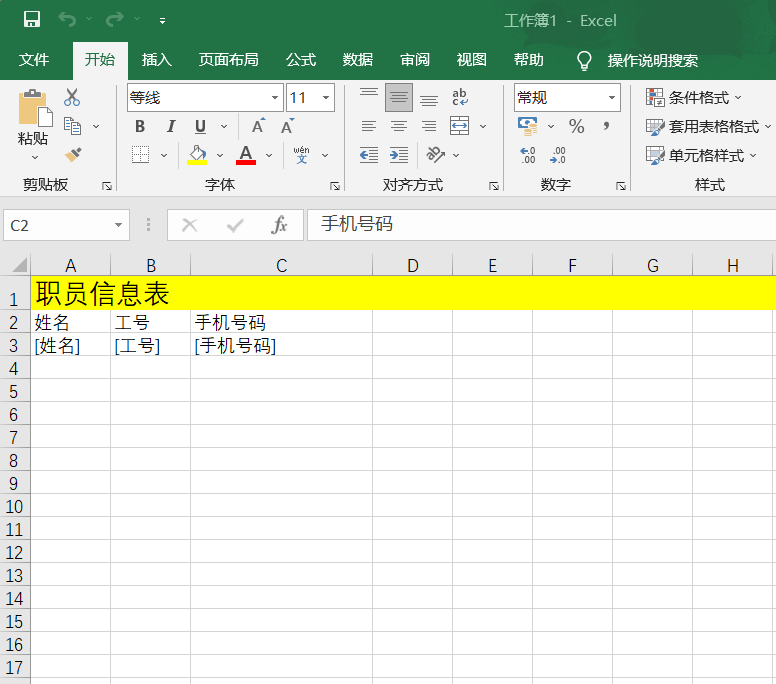
Task: Open Conditional Formatting (条件格式) menu
Action: [x=694, y=98]
